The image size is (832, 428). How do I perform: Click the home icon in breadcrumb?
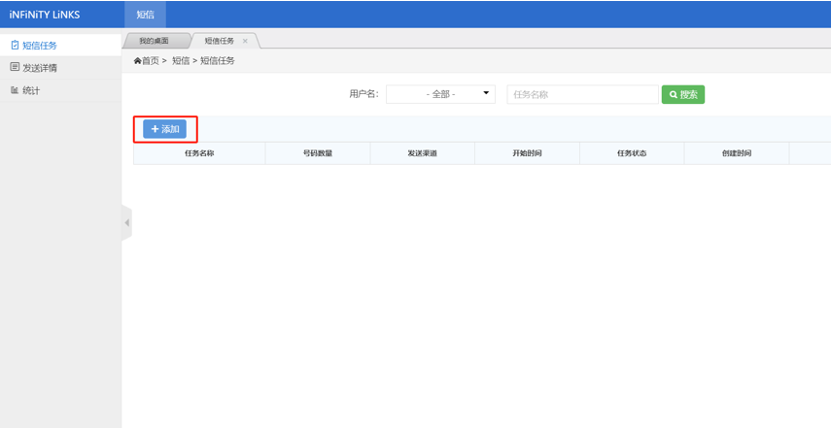138,61
